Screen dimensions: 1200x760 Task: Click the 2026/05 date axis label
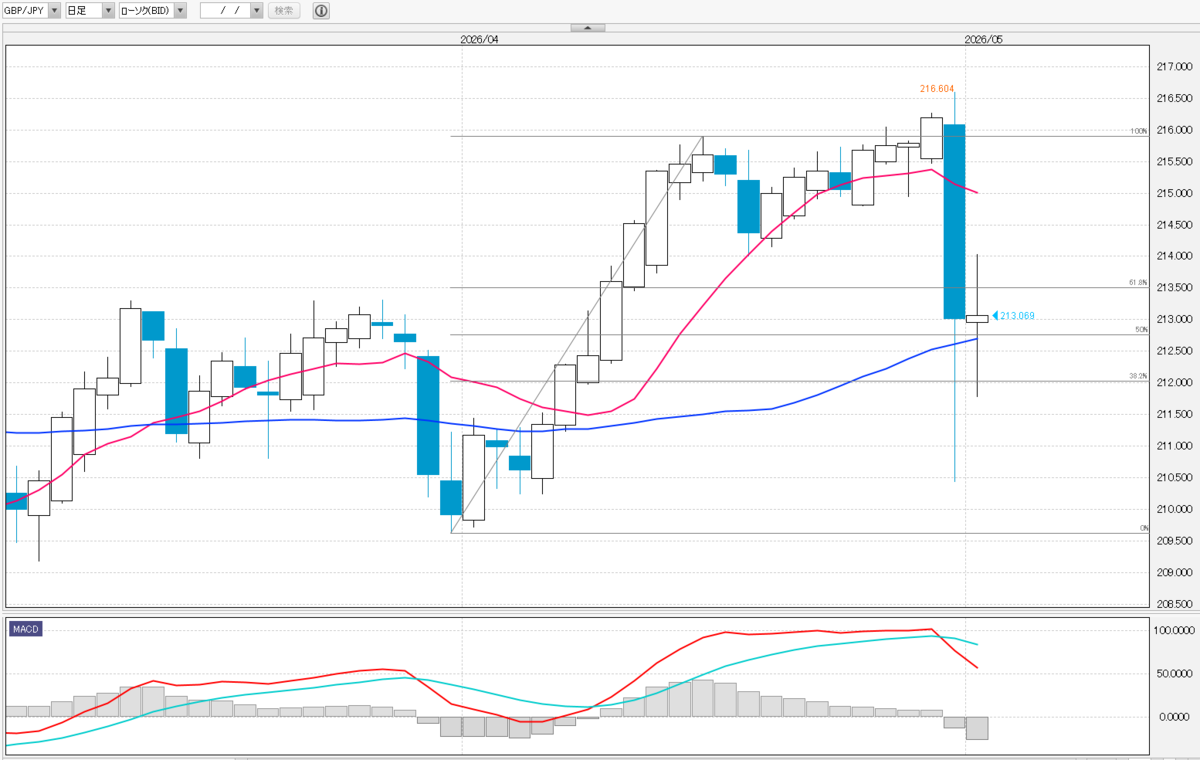pos(983,39)
